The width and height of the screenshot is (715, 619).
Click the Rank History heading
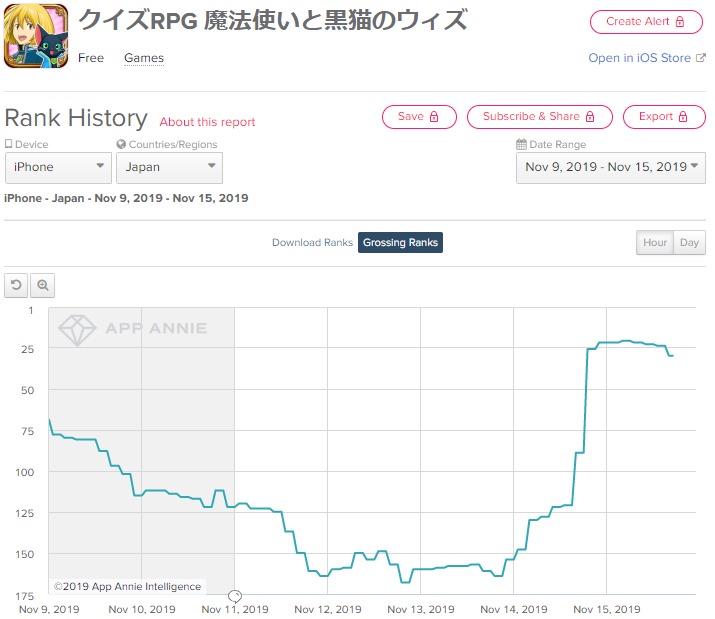pos(76,118)
